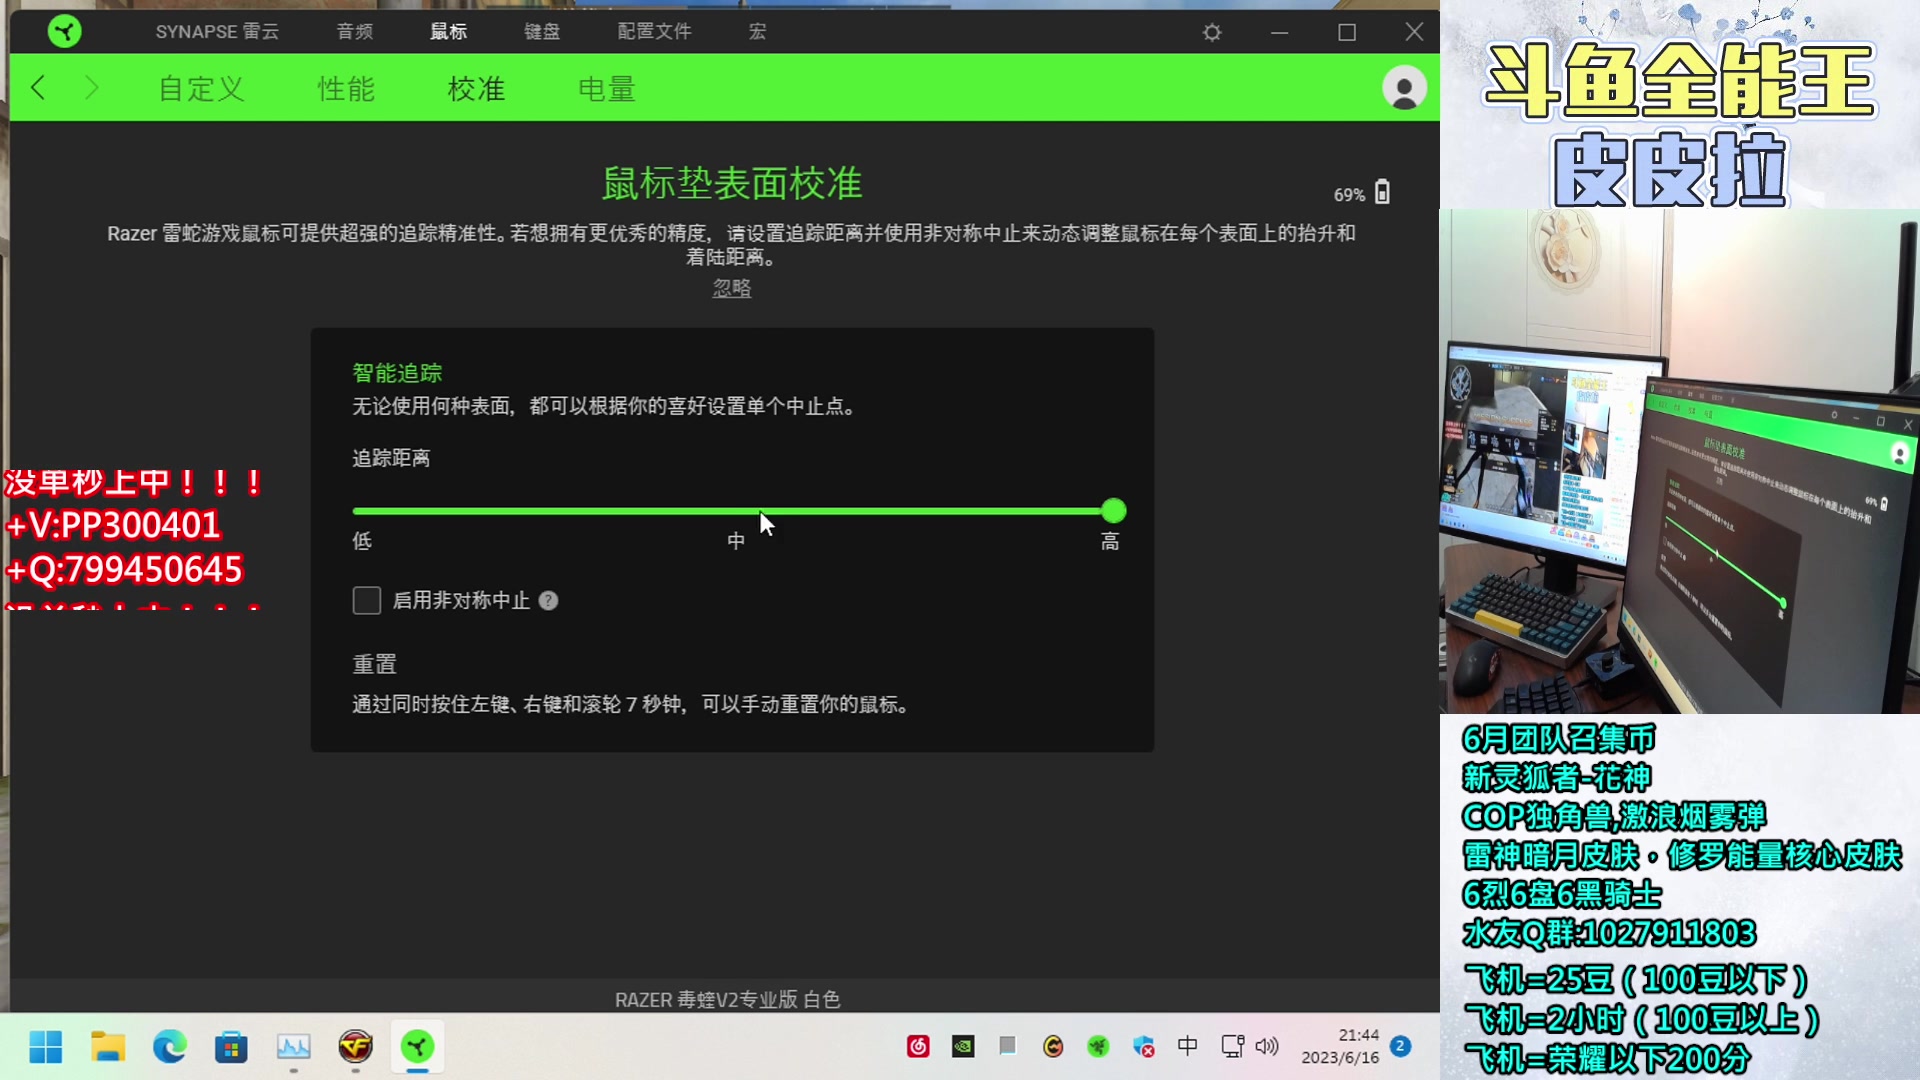Viewport: 1920px width, 1080px height.
Task: Open the 配置文件 menu
Action: [x=654, y=31]
